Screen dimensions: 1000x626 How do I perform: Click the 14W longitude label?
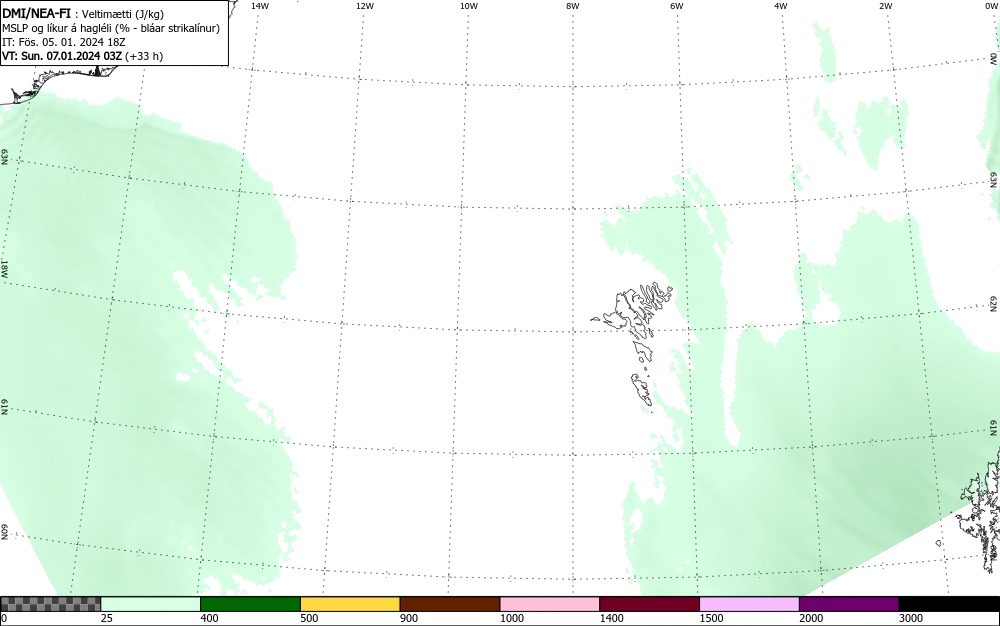pos(260,6)
